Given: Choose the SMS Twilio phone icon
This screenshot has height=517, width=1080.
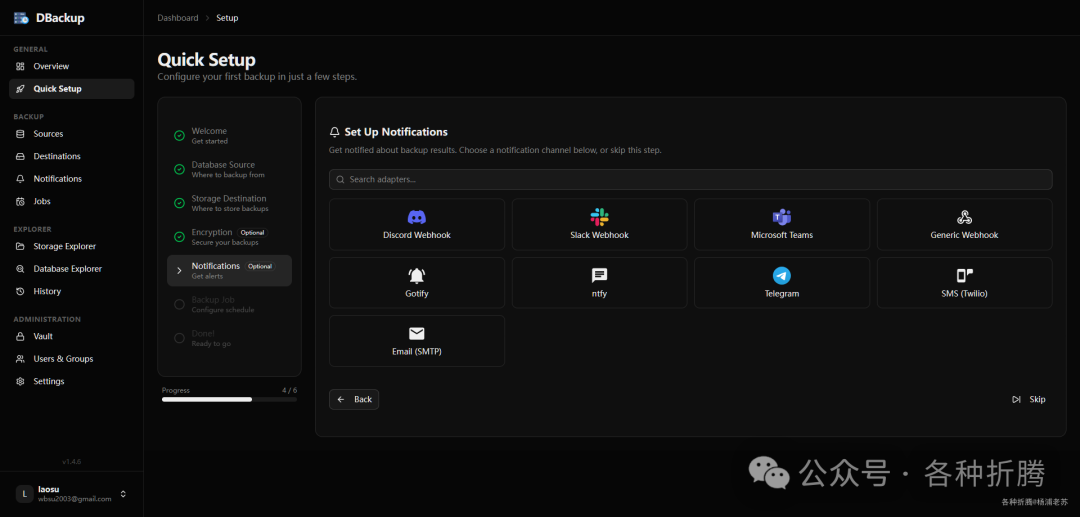Looking at the screenshot, I should 964,276.
